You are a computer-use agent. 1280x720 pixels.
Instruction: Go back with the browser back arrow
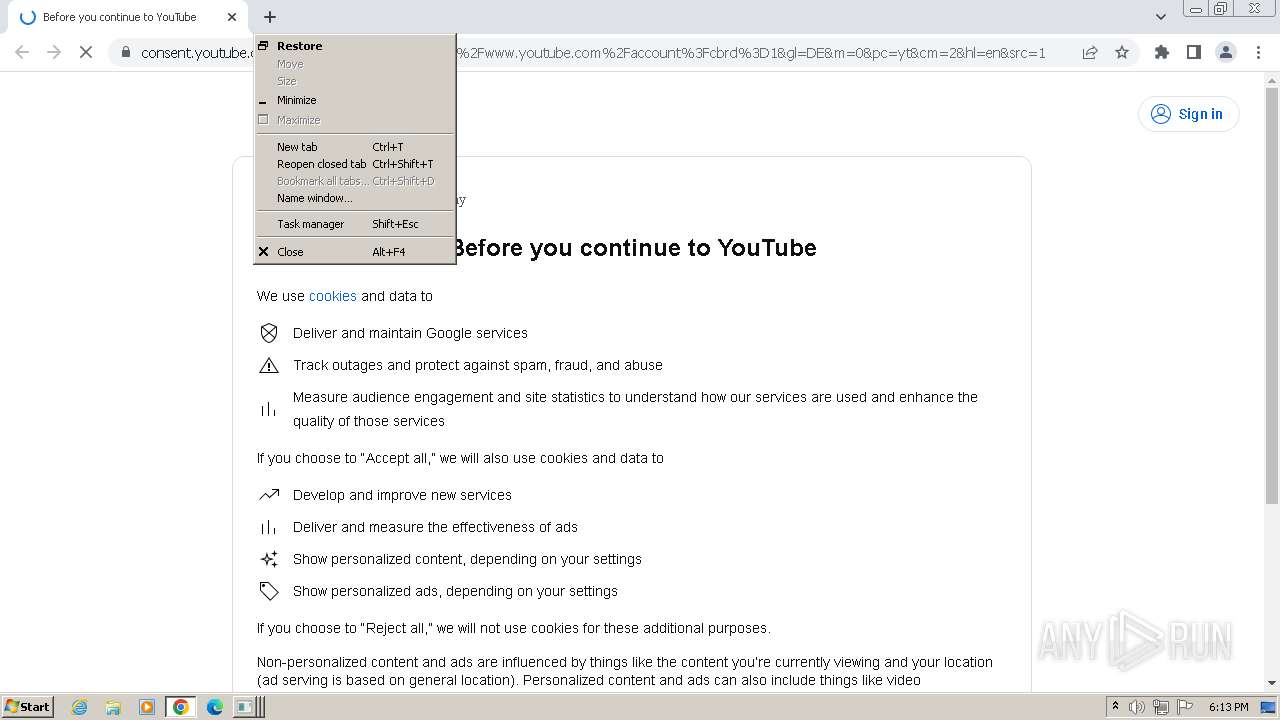coord(22,52)
